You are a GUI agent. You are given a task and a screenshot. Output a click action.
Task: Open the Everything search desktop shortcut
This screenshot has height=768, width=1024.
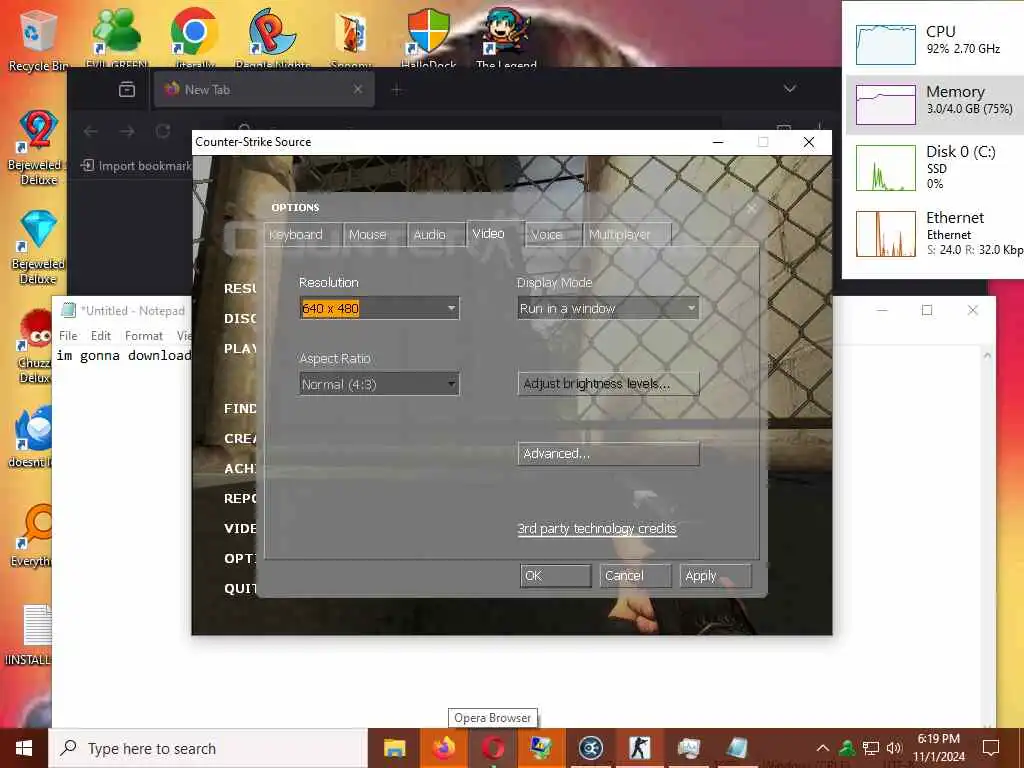31,536
